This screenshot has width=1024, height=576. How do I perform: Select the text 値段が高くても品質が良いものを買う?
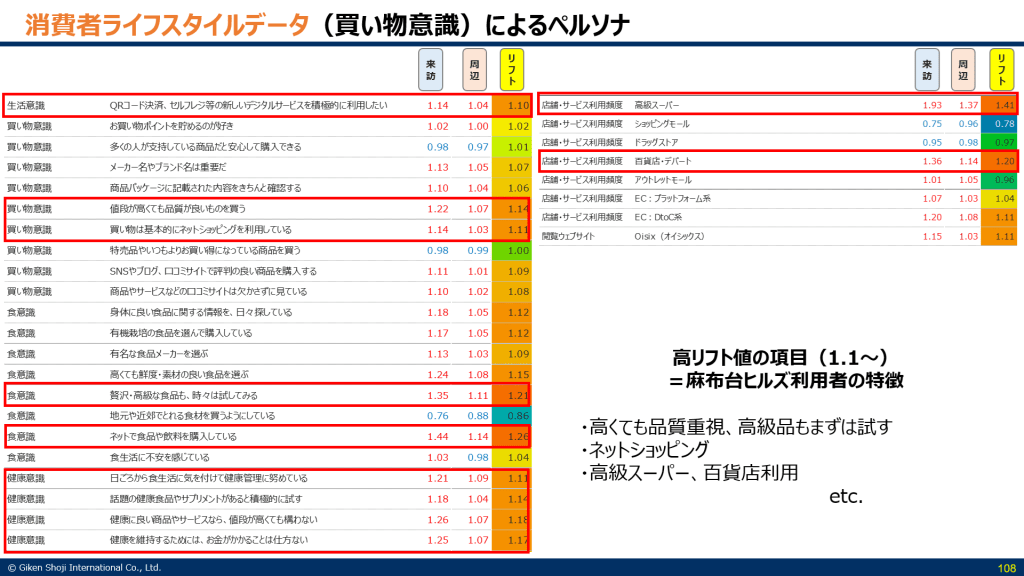tap(178, 209)
